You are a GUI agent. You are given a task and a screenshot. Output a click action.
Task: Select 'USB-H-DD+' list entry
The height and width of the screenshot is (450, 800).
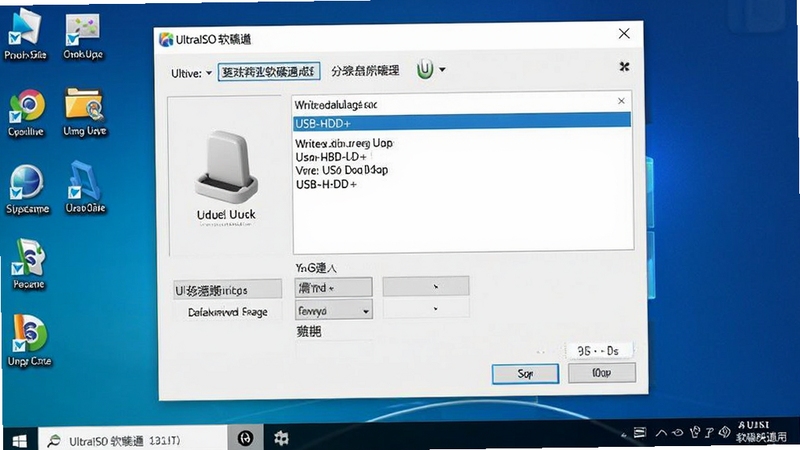click(326, 184)
